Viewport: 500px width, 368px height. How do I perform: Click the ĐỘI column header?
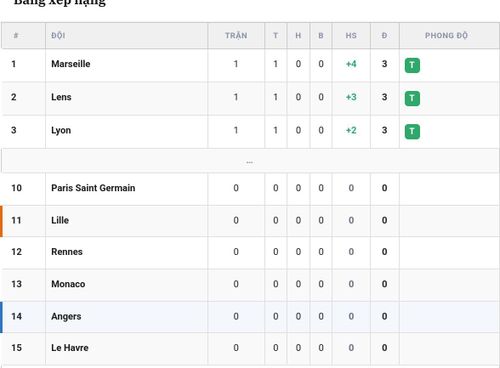click(58, 36)
